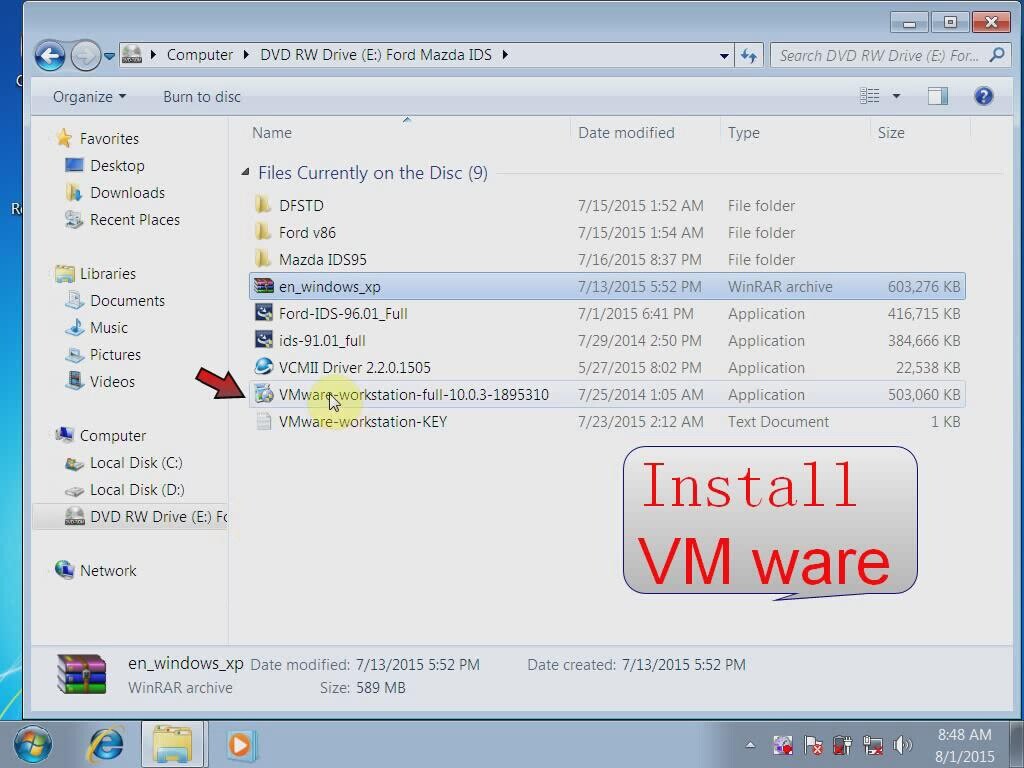Click the size value 603,276 KB

(x=923, y=287)
